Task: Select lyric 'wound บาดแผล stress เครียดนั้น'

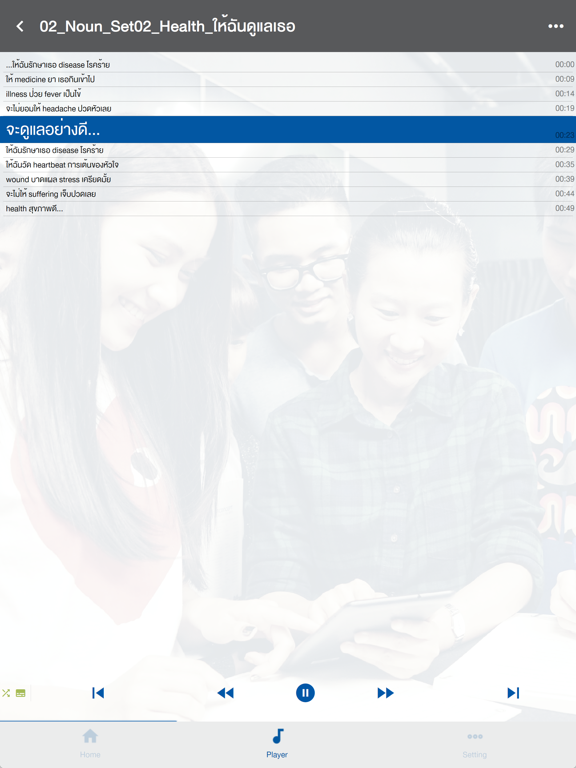Action: [x=288, y=180]
